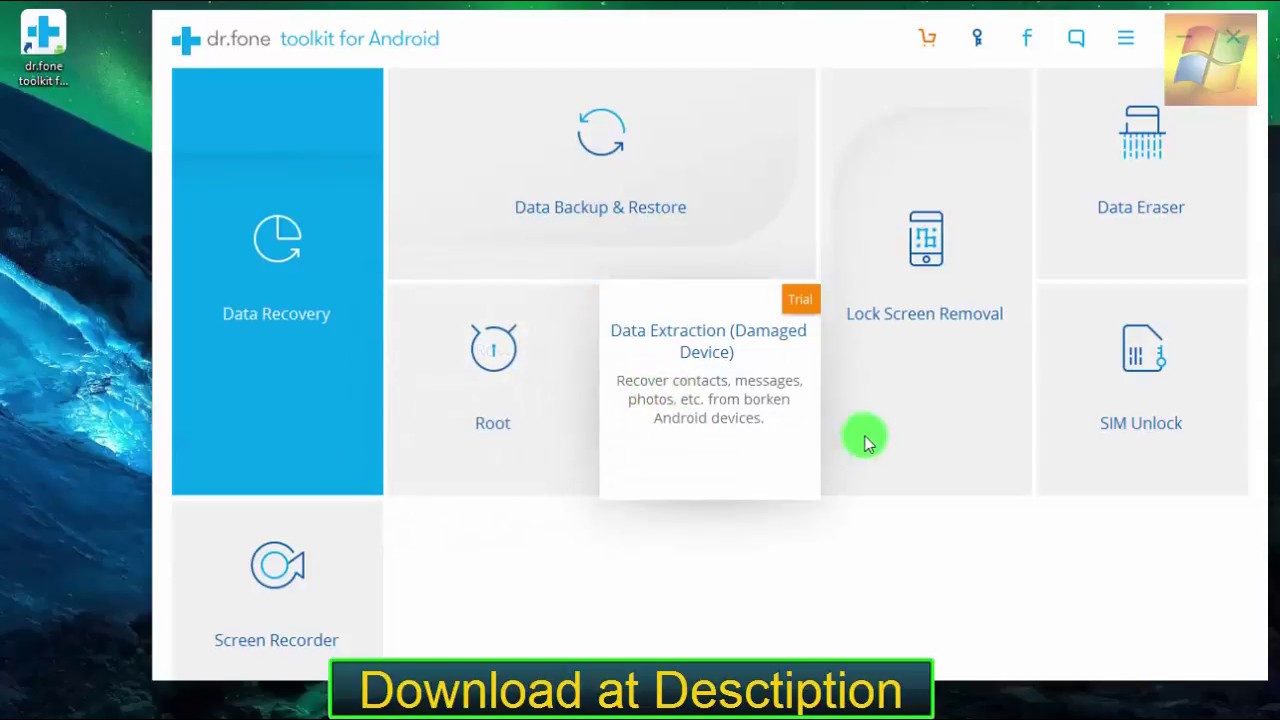Open the SIM Unlock card icon
The height and width of the screenshot is (720, 1280).
point(1143,348)
